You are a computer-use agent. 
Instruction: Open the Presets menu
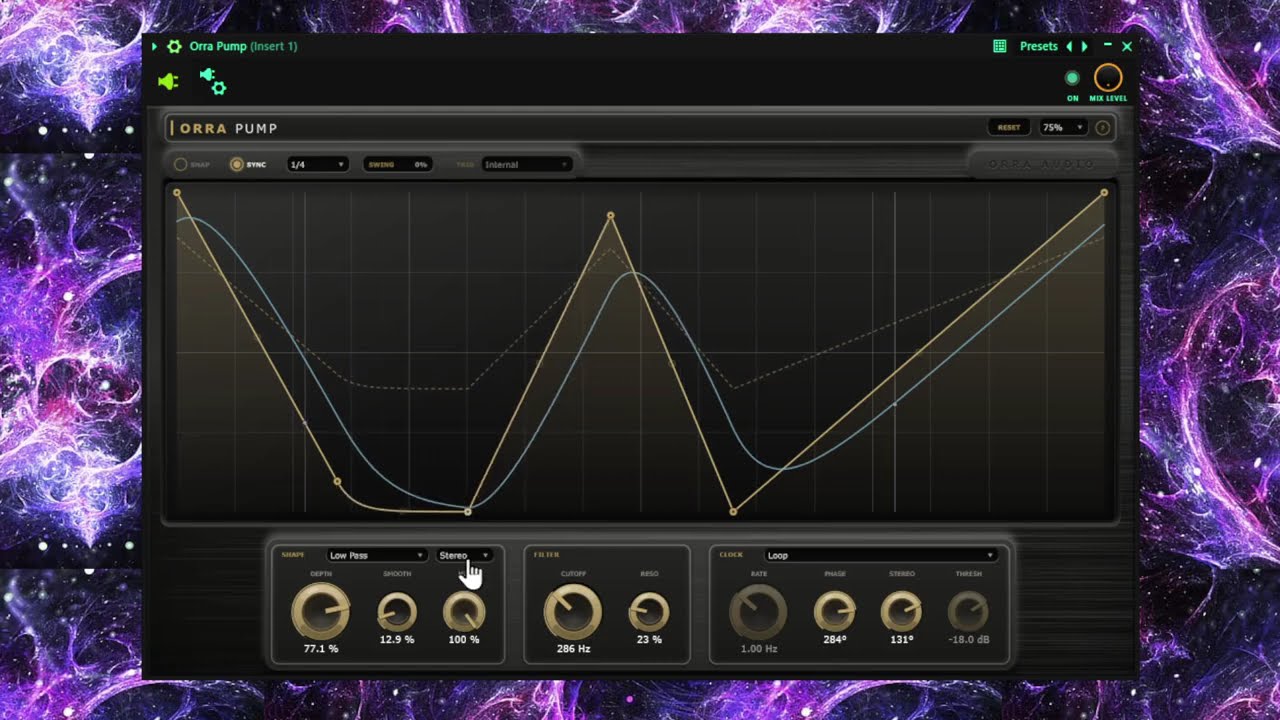(x=1039, y=47)
